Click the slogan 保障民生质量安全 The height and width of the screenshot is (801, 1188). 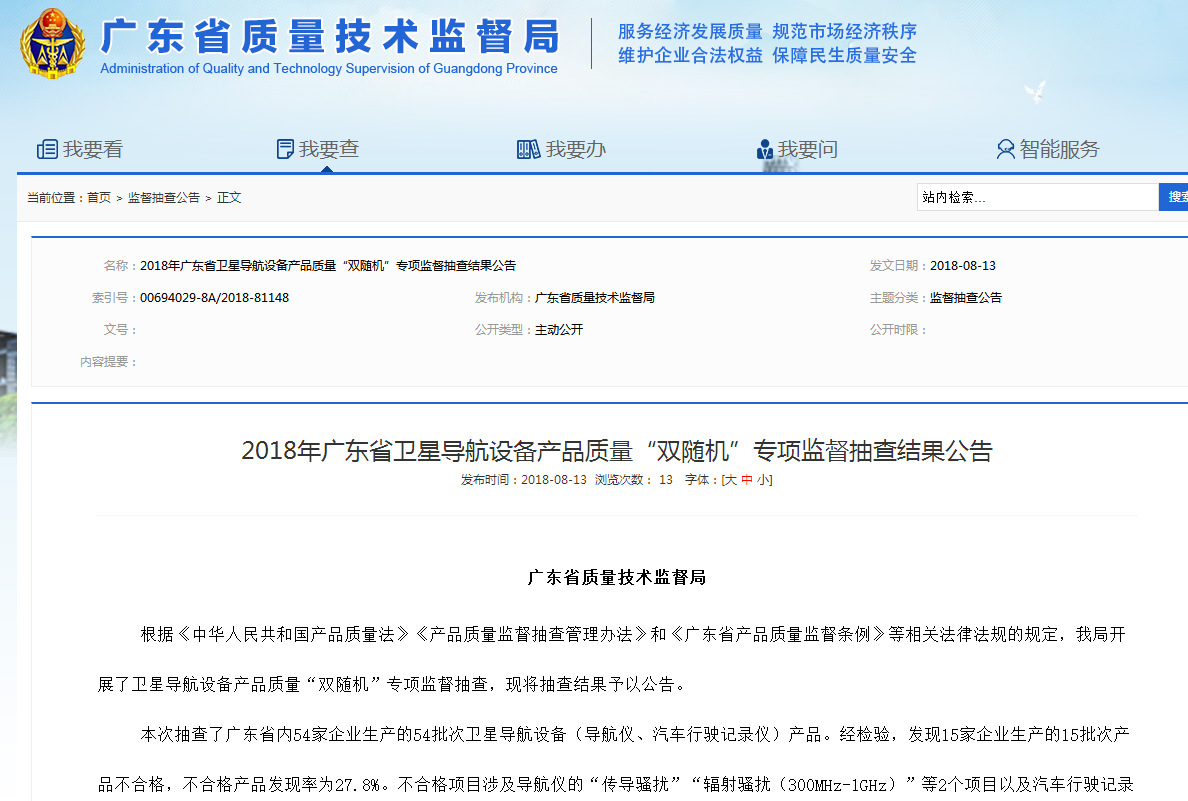844,55
